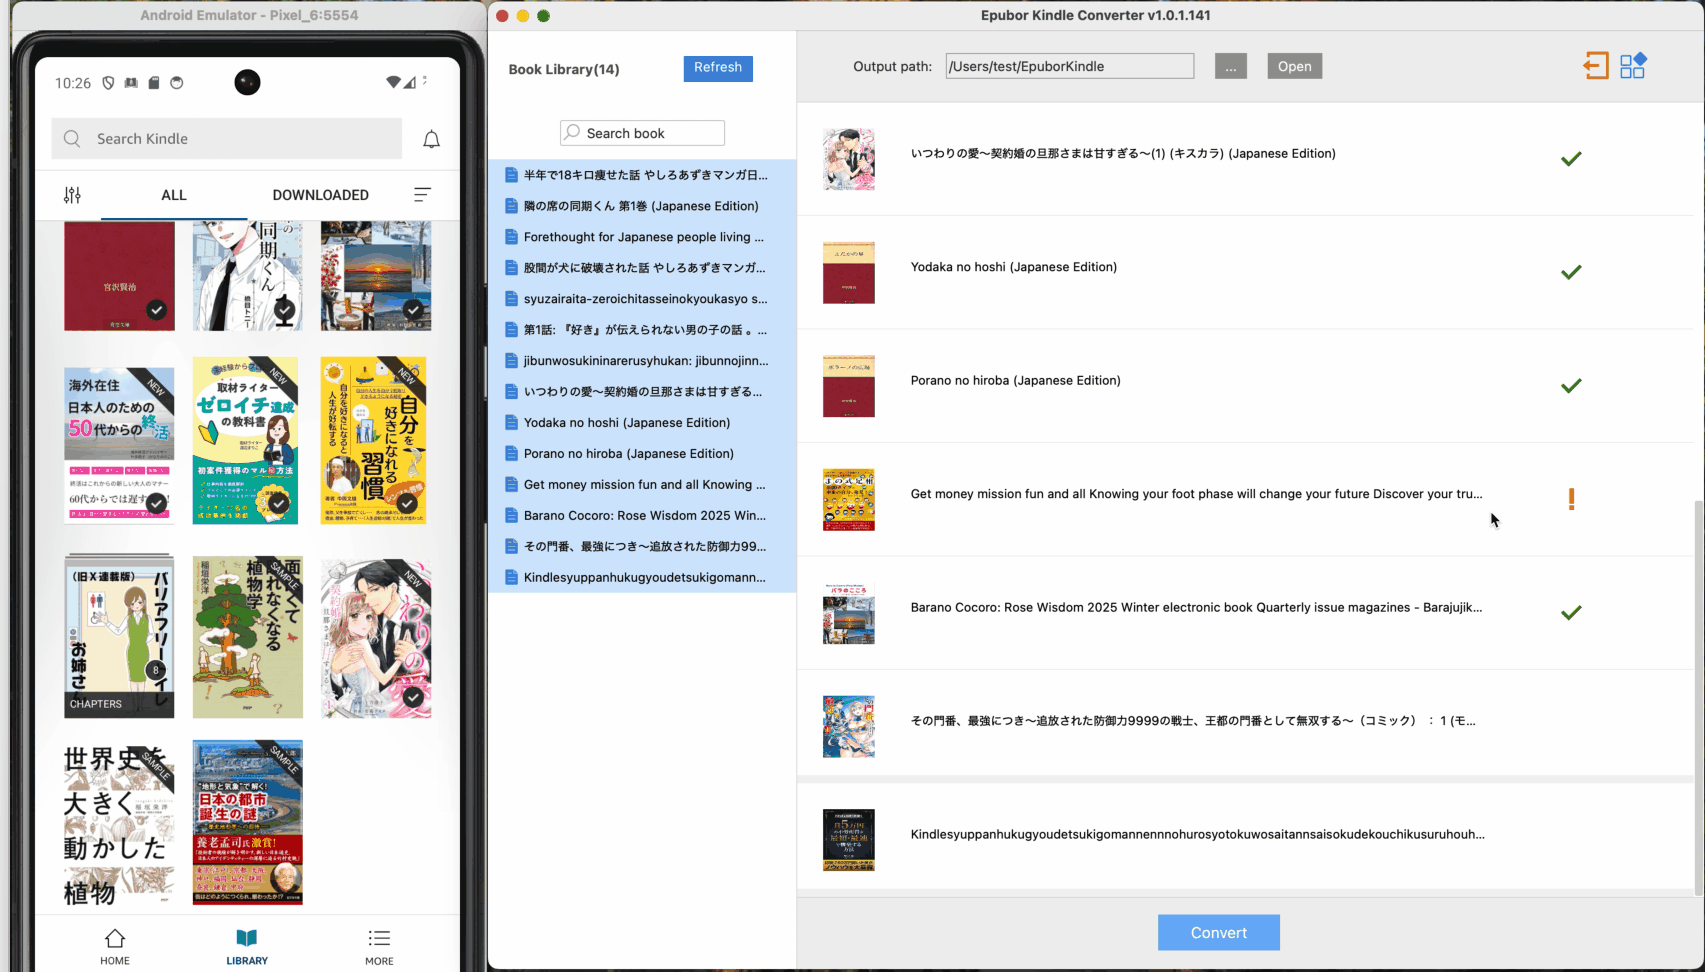The width and height of the screenshot is (1705, 972).
Task: Click the file icon next to jibunwosukininarerusyhukan
Action: [511, 361]
